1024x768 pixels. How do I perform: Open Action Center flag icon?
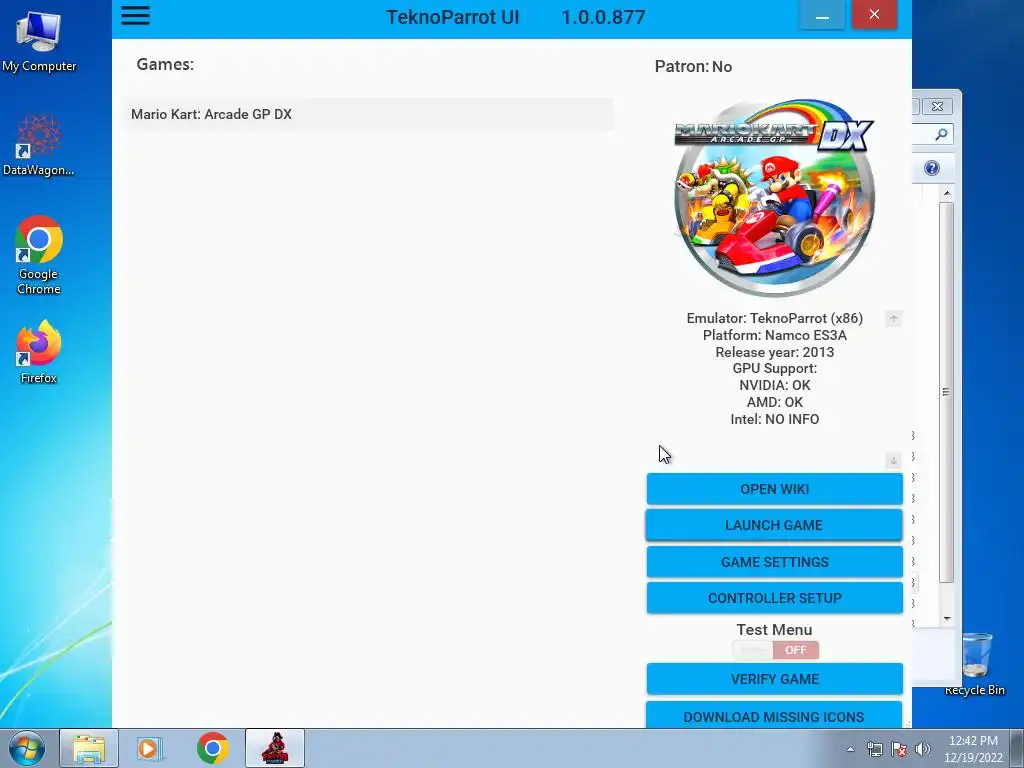pyautogui.click(x=899, y=749)
